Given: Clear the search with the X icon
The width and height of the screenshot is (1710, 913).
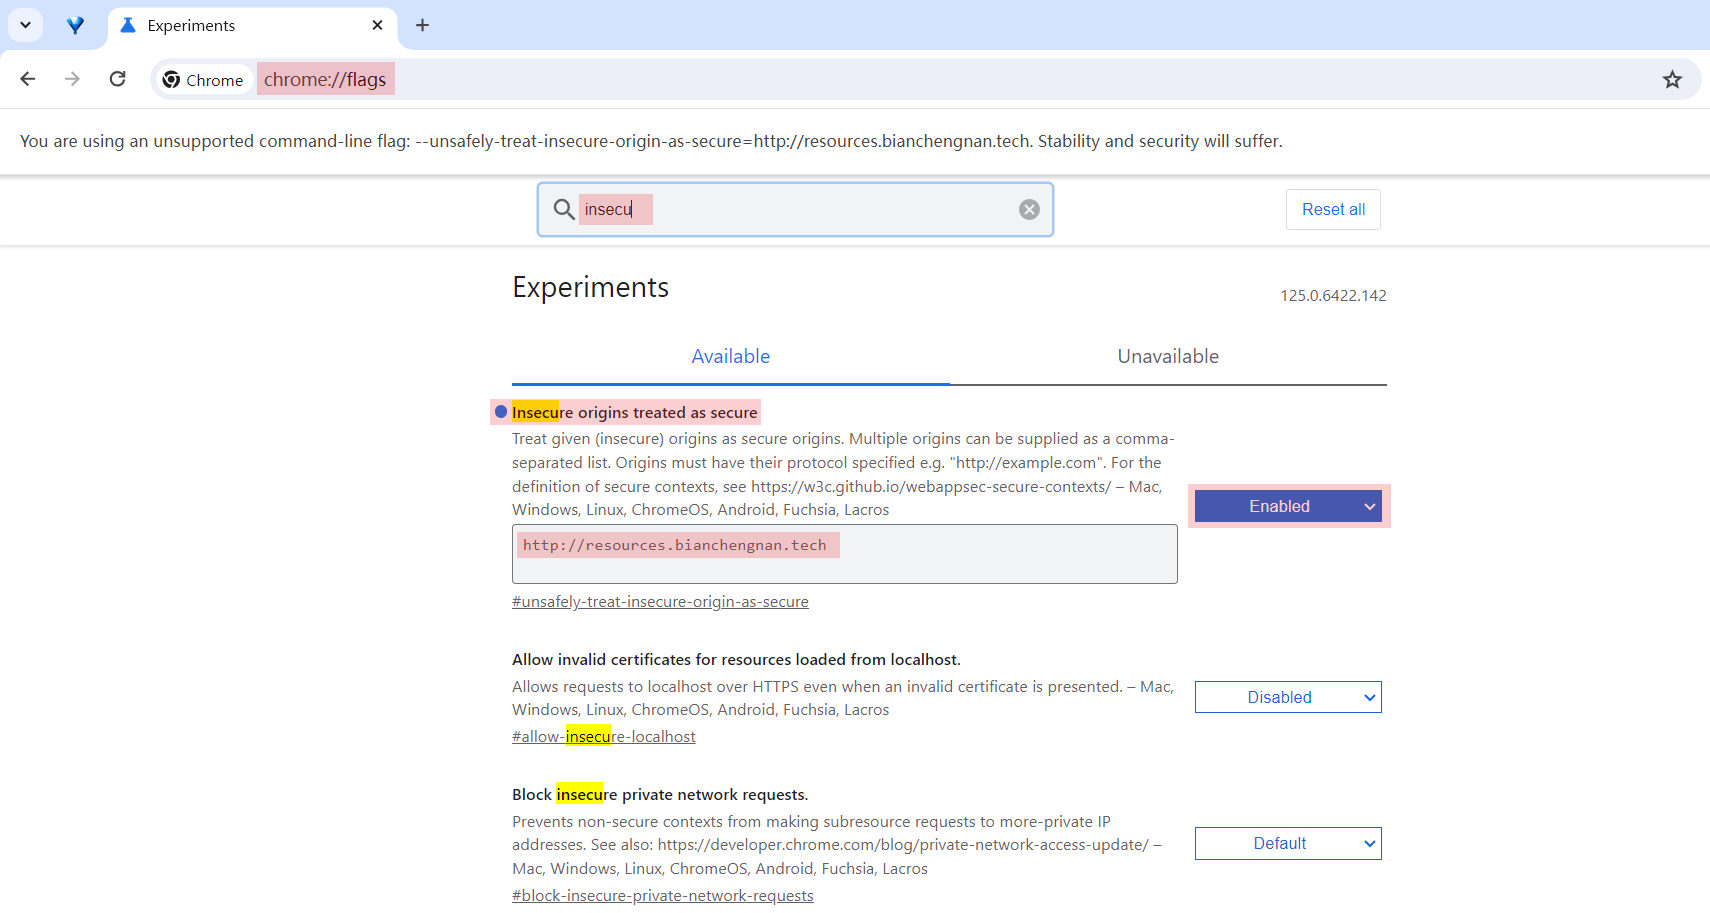Looking at the screenshot, I should [1029, 209].
